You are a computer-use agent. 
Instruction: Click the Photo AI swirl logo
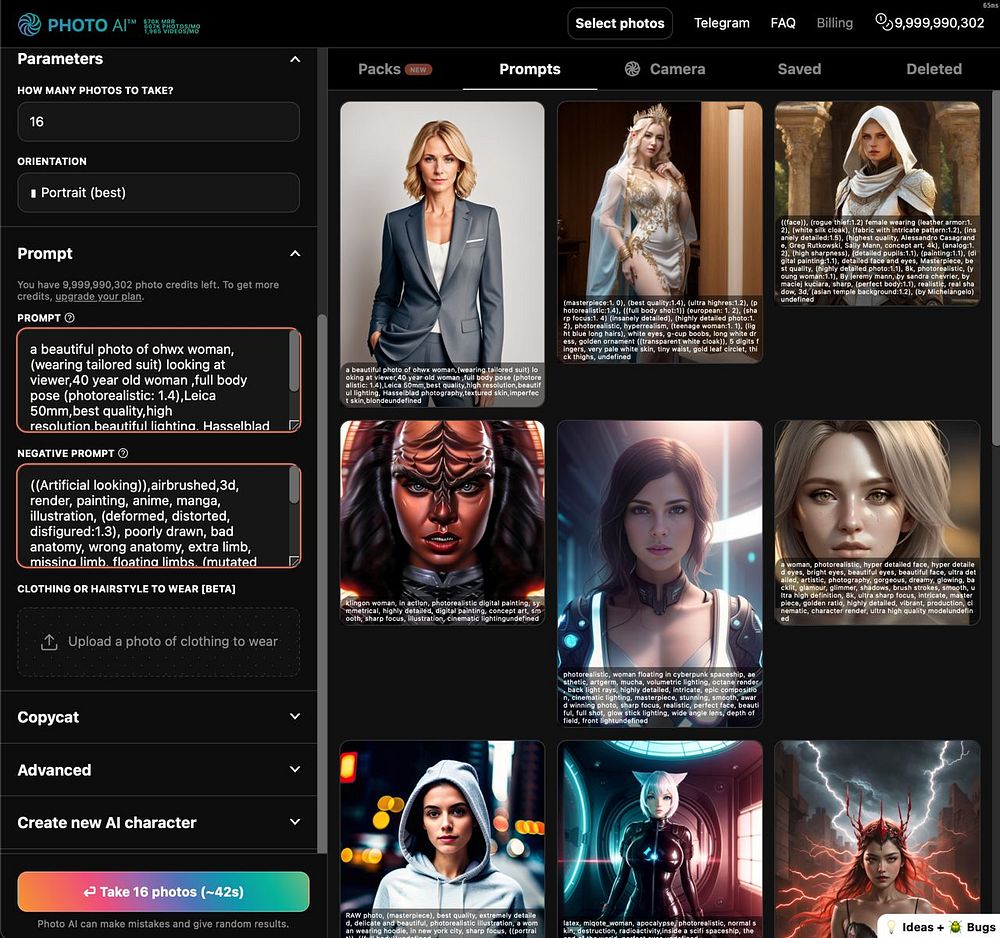[x=29, y=24]
